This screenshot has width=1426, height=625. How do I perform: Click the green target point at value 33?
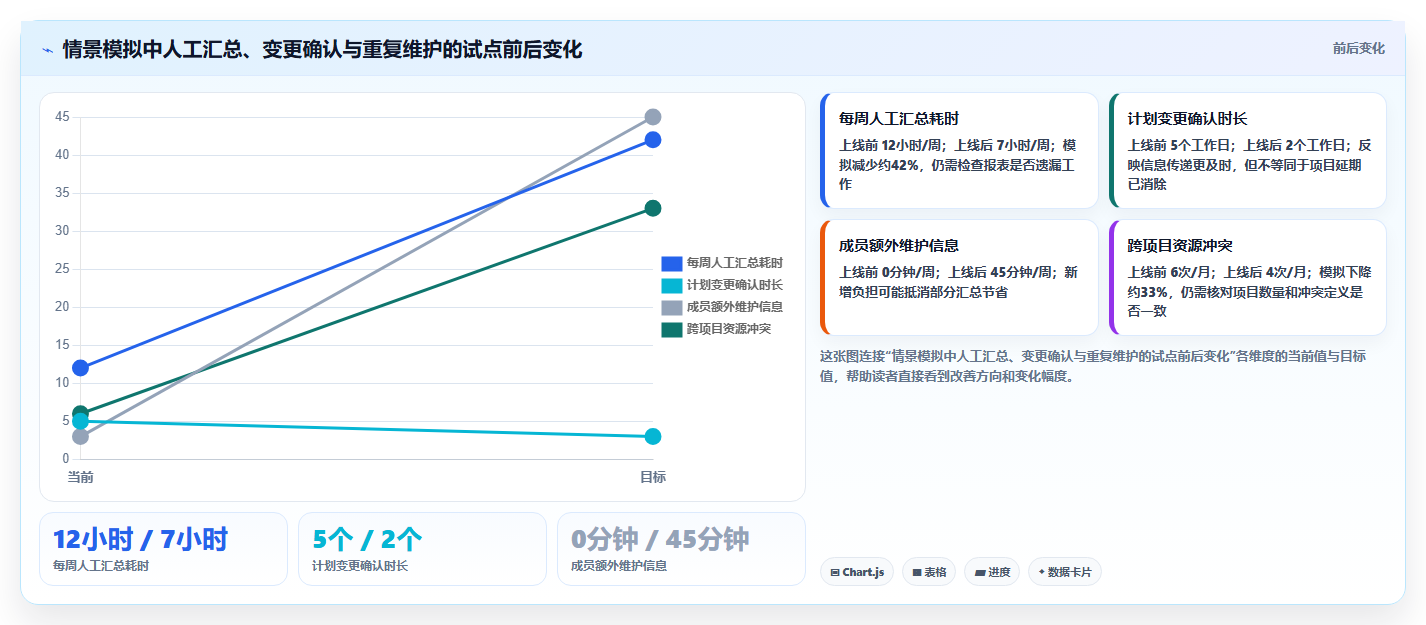click(x=653, y=208)
